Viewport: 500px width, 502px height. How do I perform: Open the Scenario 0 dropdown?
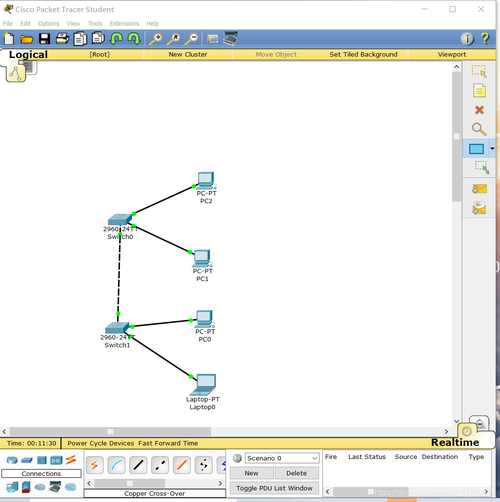(x=282, y=458)
